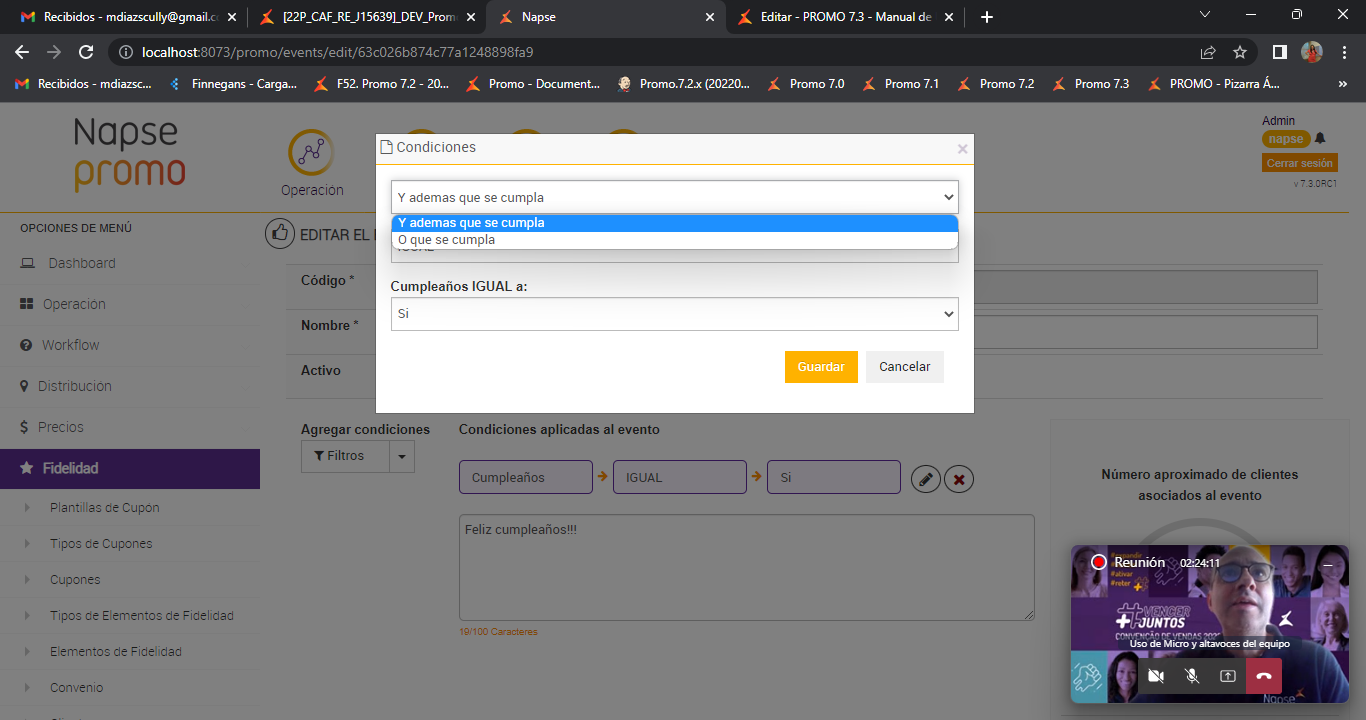Go back to the previous page
This screenshot has width=1366, height=720.
click(22, 52)
